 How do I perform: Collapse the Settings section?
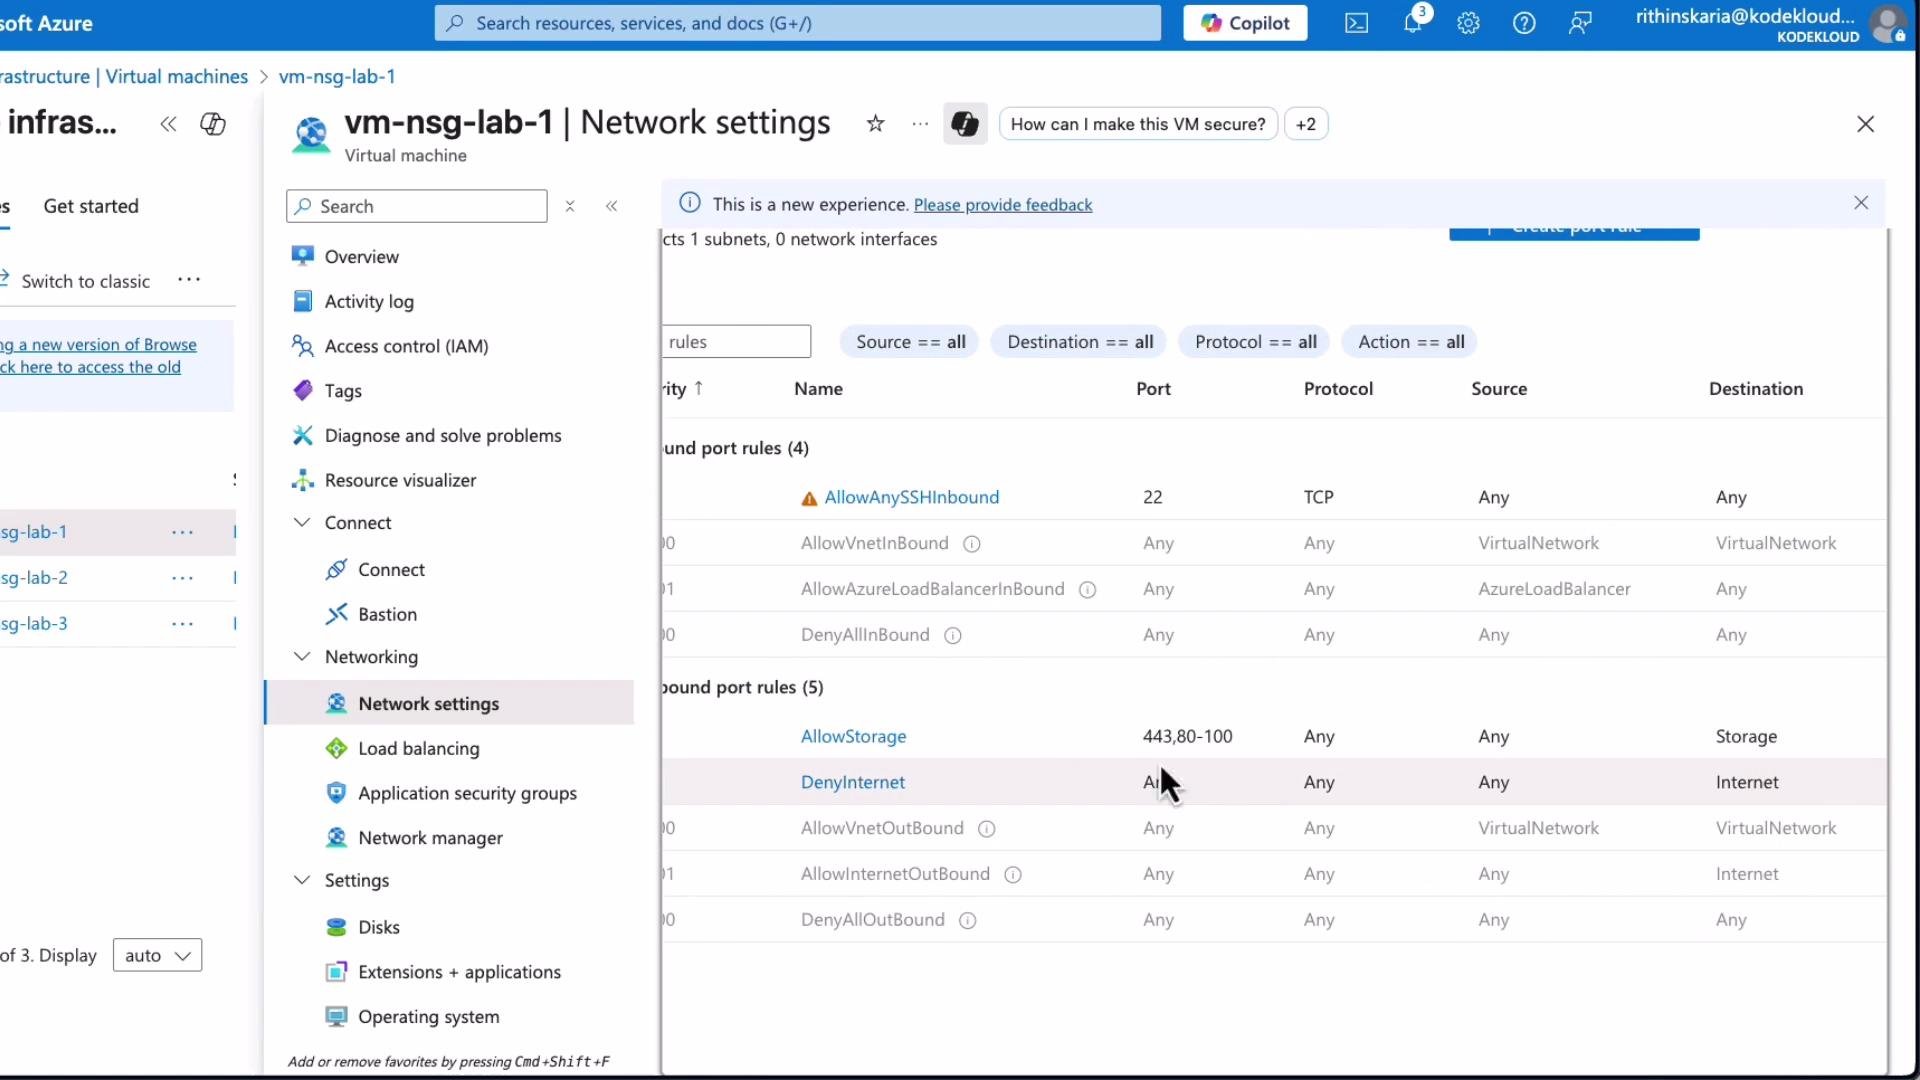pos(301,881)
